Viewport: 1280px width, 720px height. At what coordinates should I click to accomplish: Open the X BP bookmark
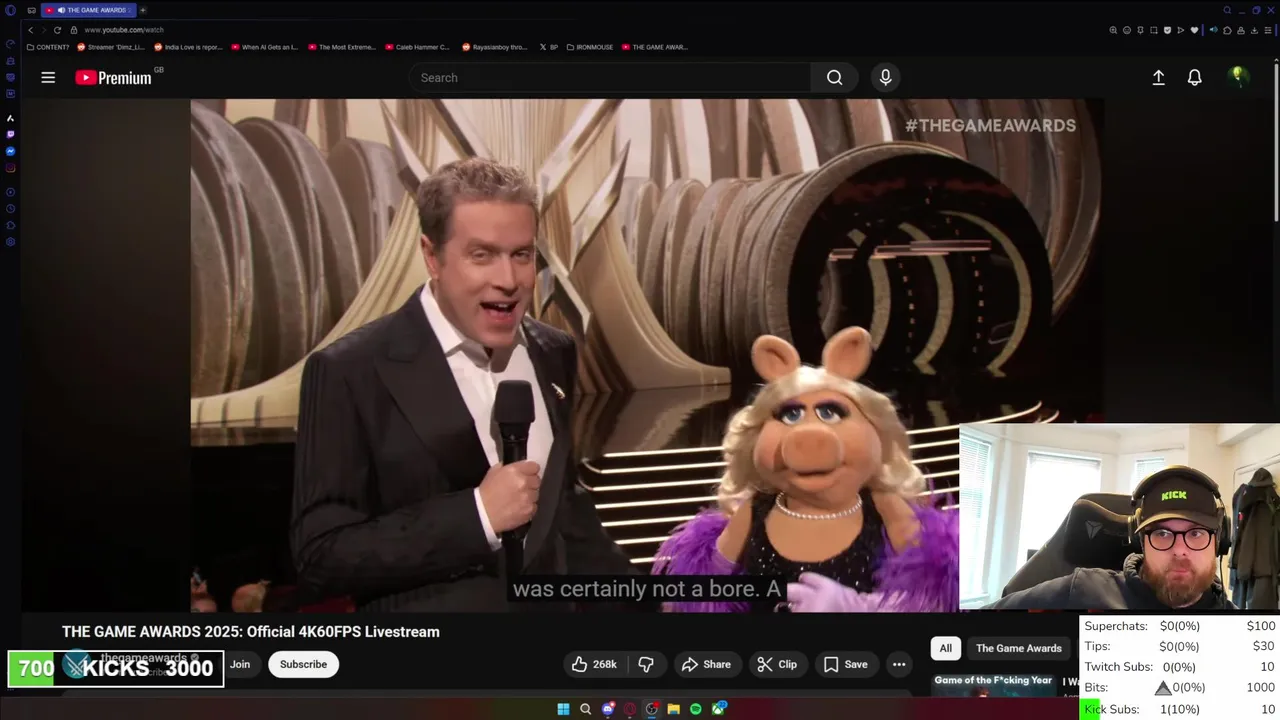(x=549, y=47)
